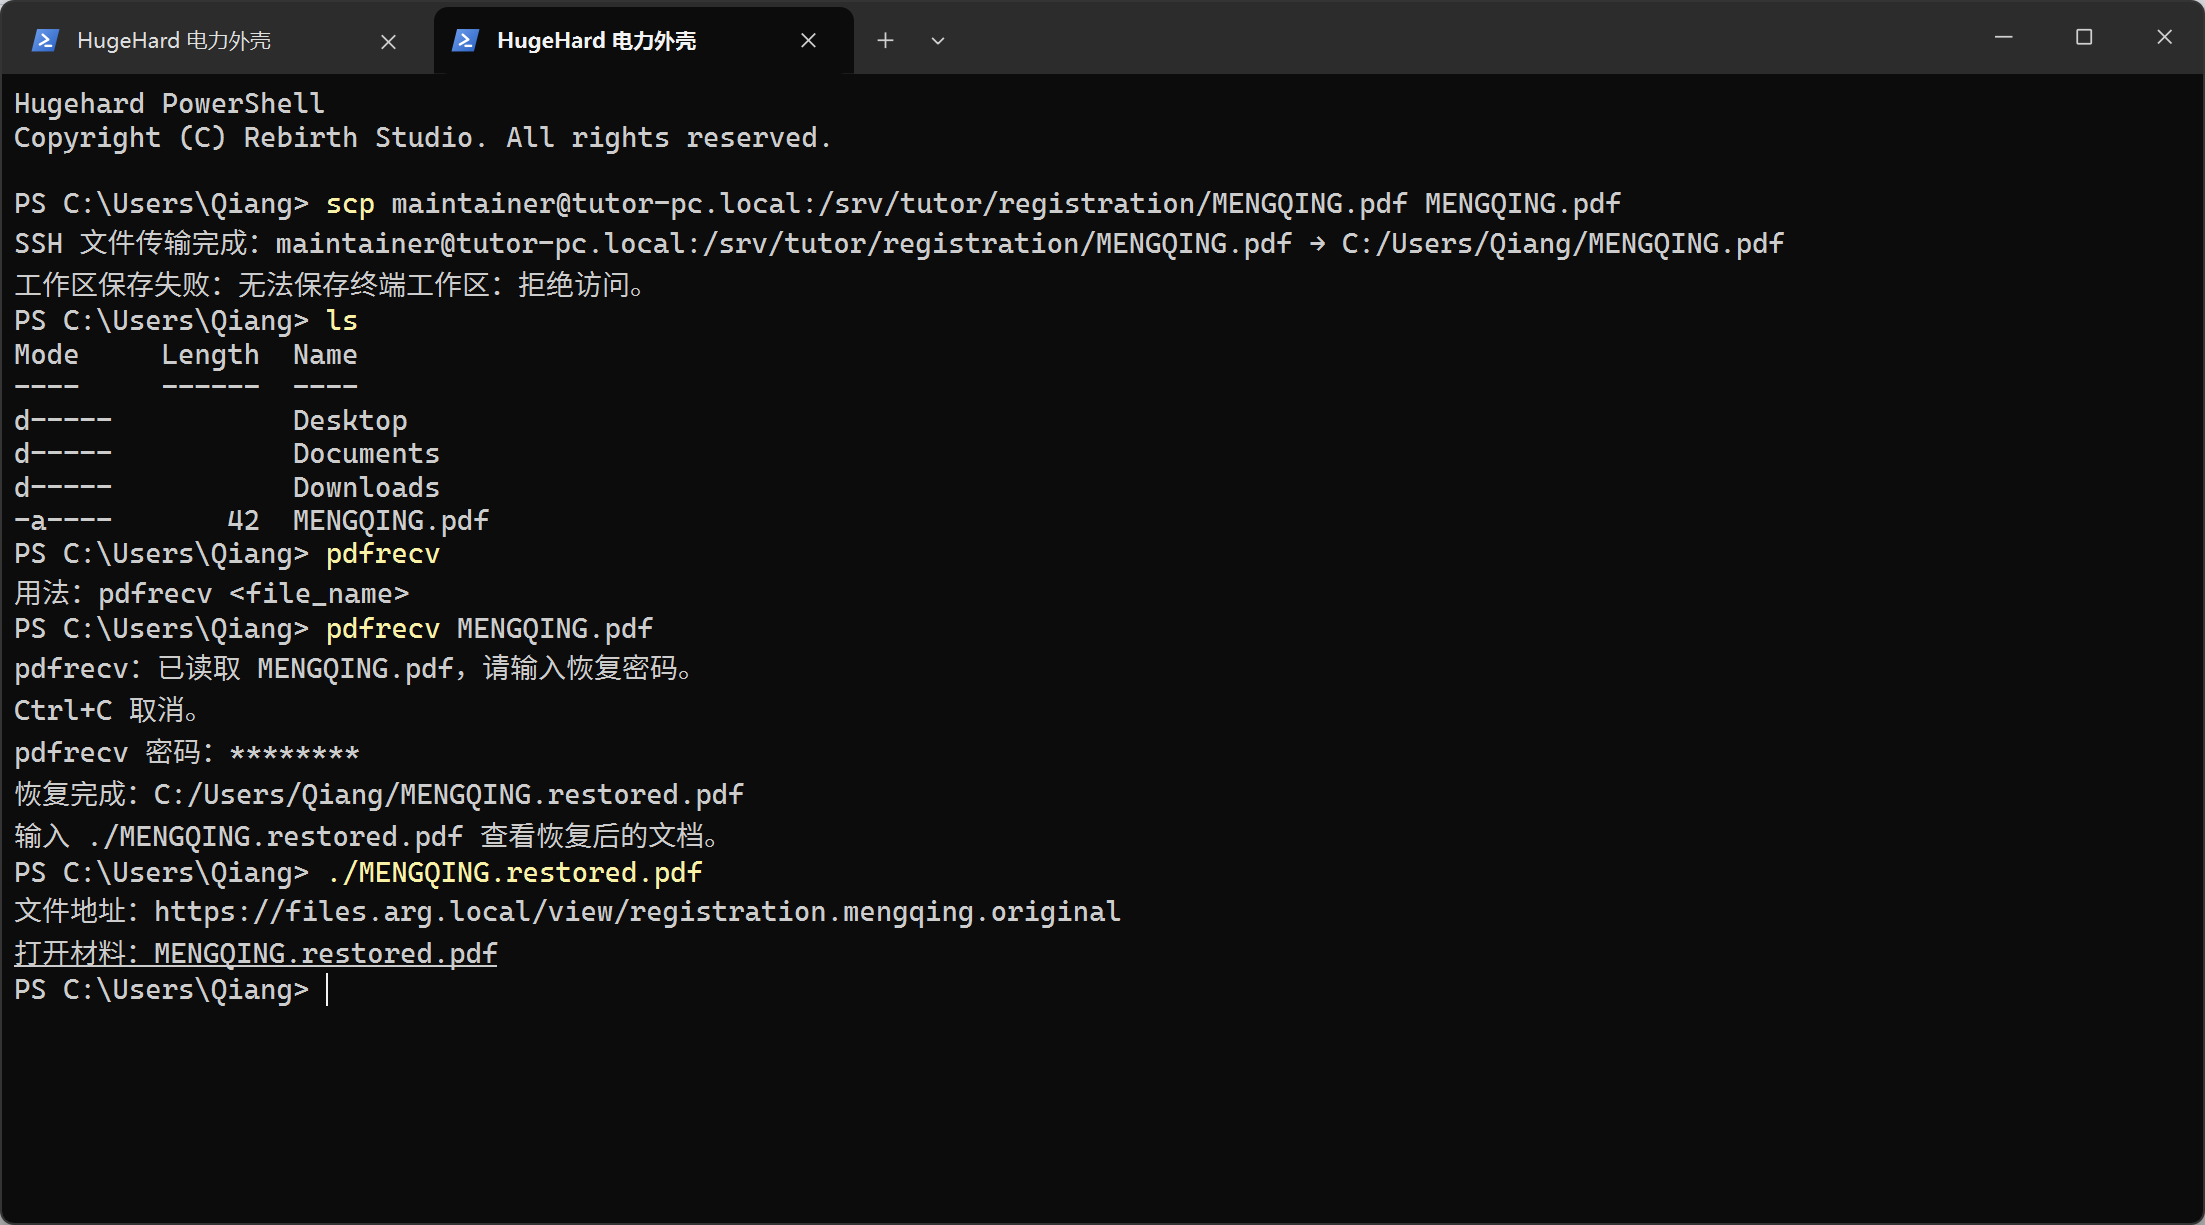Click the current PS prompt input line

[1100, 989]
